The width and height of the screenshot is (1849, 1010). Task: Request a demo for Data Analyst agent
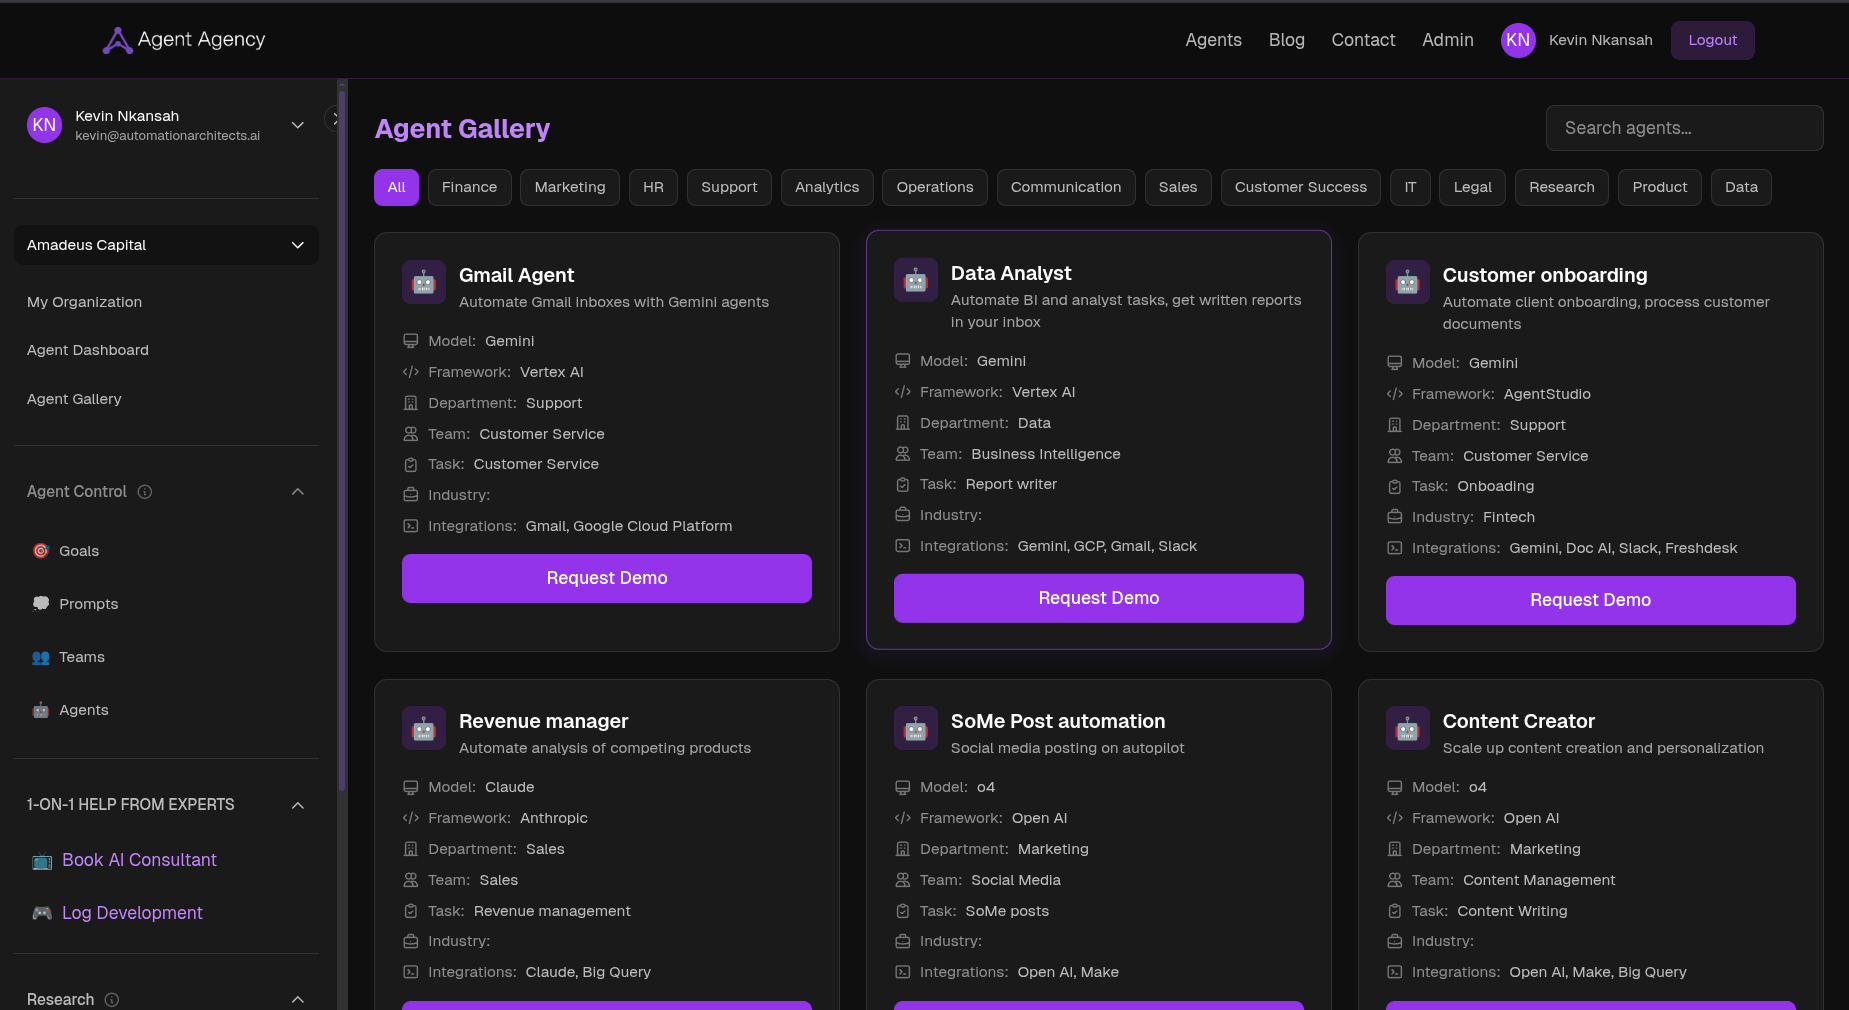click(1098, 598)
